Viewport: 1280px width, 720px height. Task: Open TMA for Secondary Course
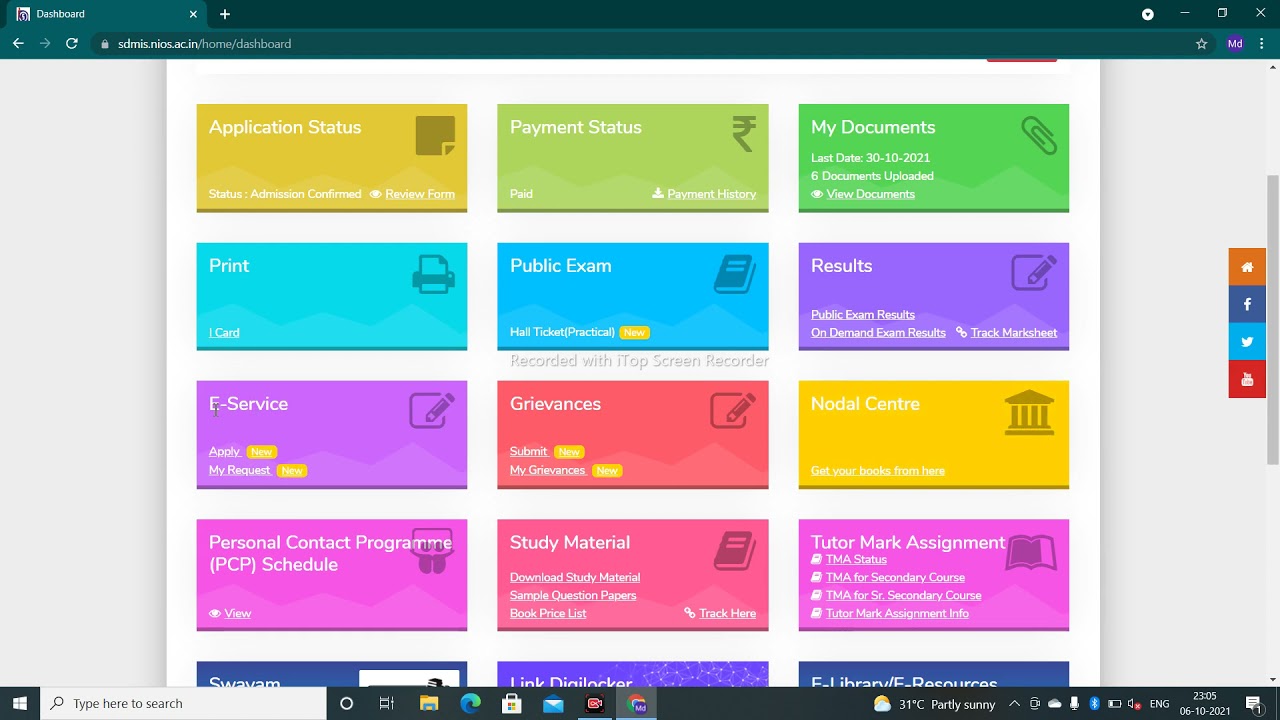tap(895, 578)
